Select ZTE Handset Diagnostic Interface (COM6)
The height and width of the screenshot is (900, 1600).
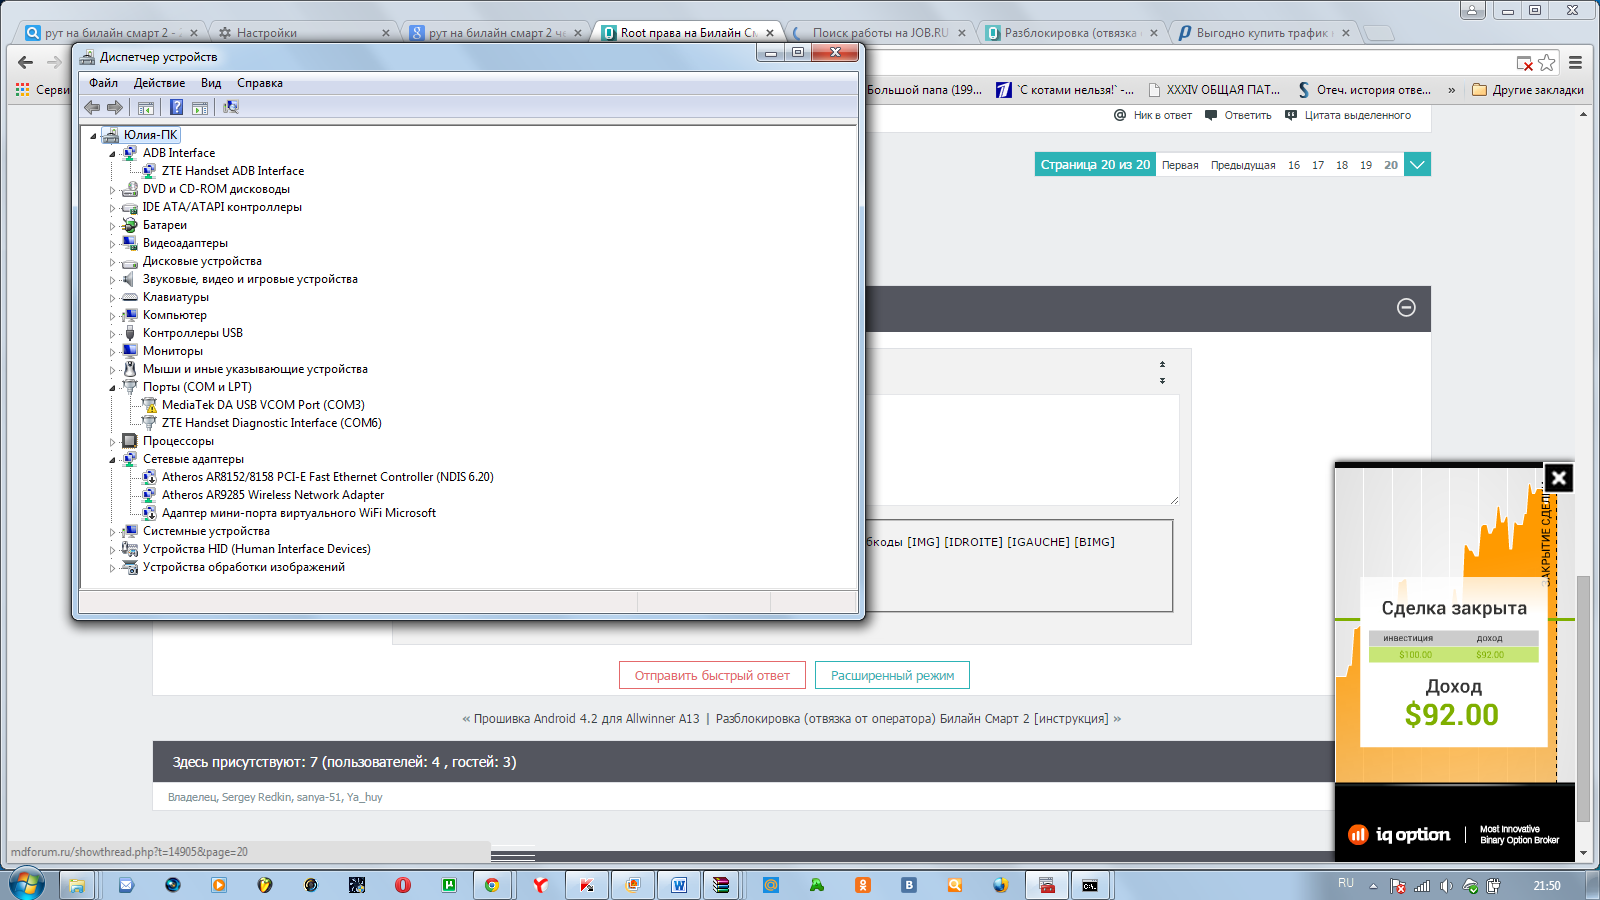271,423
